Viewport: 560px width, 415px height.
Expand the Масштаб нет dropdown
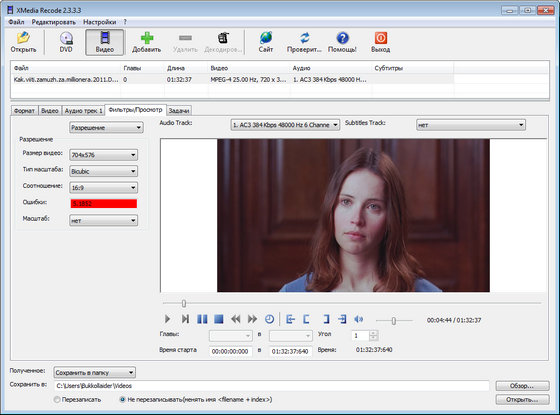[x=103, y=221]
